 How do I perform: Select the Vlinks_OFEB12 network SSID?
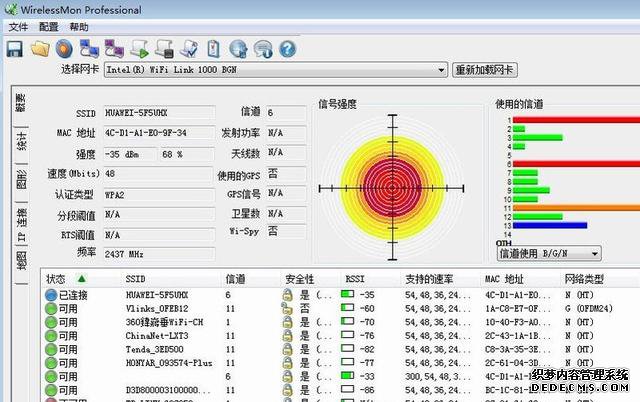(157, 309)
